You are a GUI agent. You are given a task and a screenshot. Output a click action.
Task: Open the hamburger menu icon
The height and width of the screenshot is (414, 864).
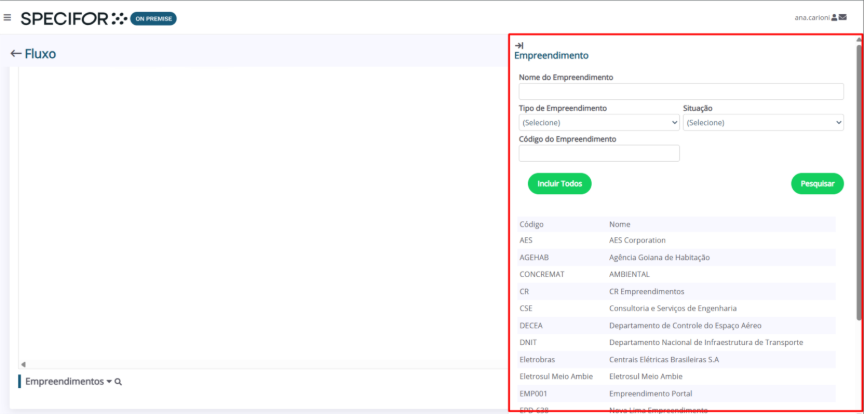[7, 18]
